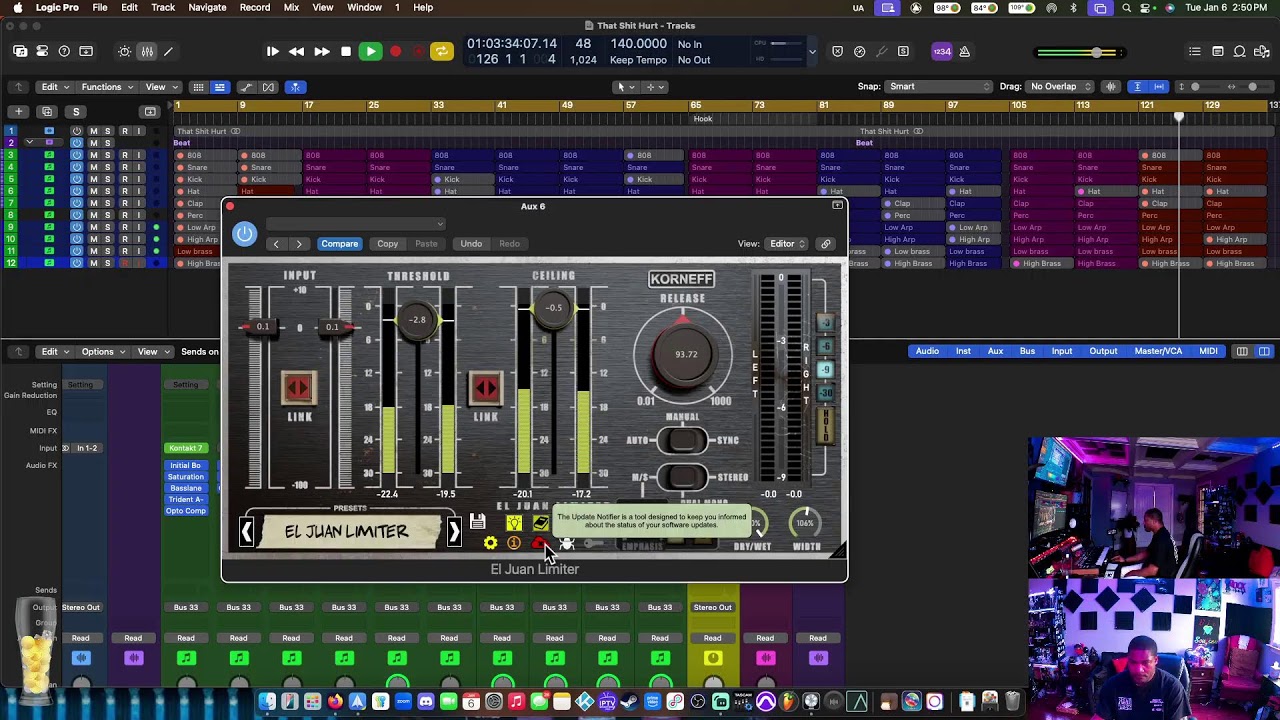Toggle the waveform zoom icon
The width and height of the screenshot is (1280, 720).
tap(1111, 87)
